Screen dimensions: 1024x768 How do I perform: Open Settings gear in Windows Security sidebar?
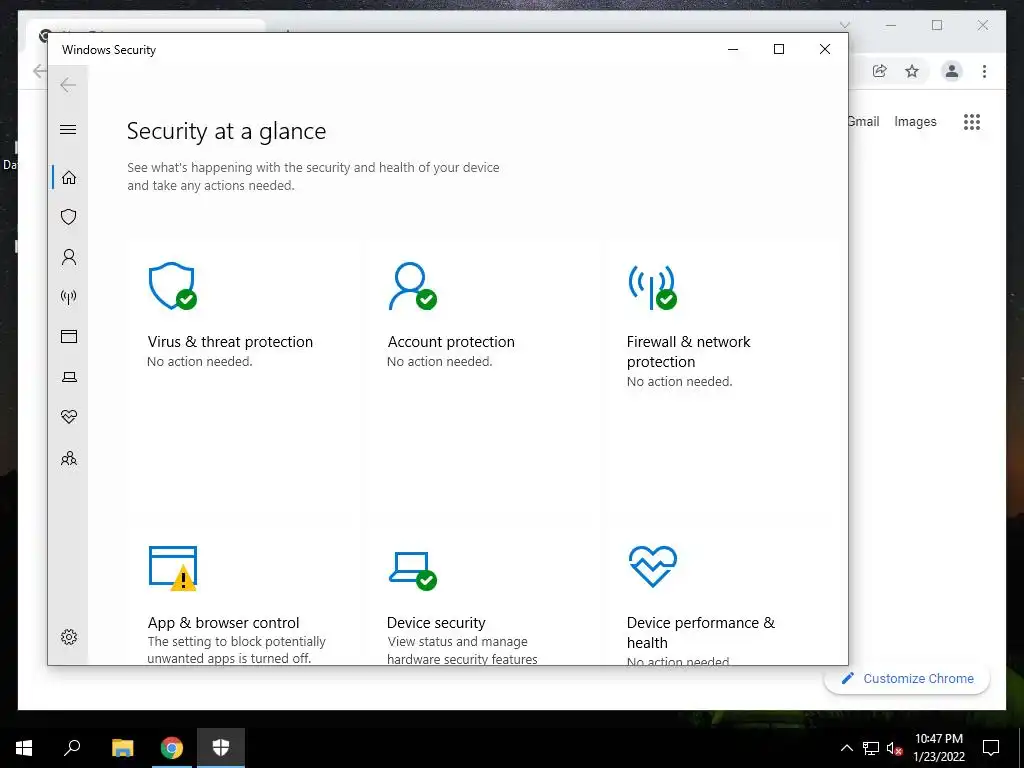pos(69,637)
